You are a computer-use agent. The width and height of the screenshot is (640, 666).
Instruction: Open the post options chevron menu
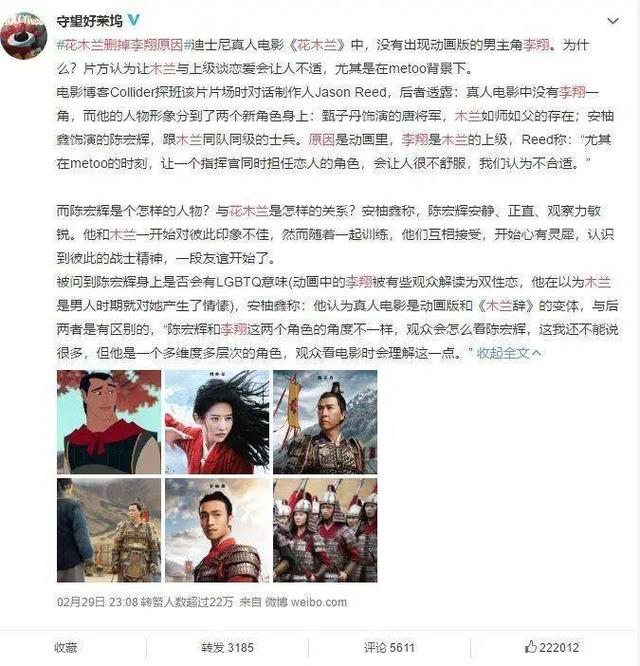tap(612, 21)
